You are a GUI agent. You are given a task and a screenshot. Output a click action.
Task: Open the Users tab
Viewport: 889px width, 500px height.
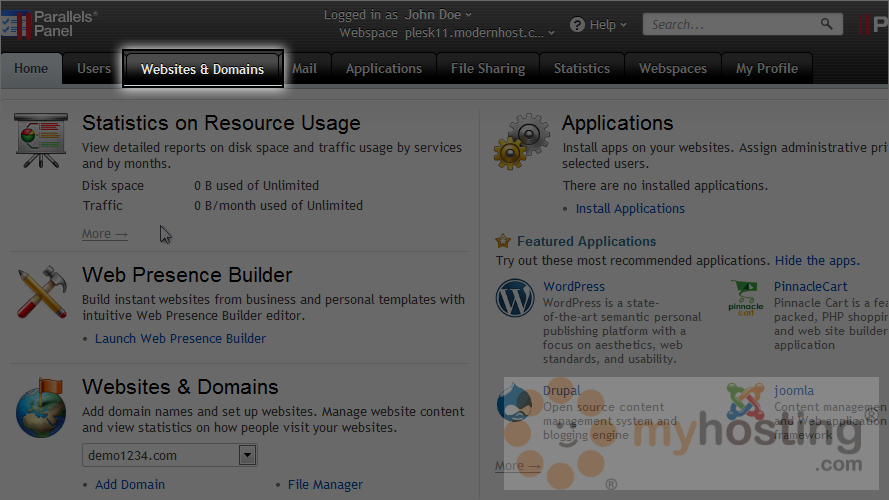[94, 69]
